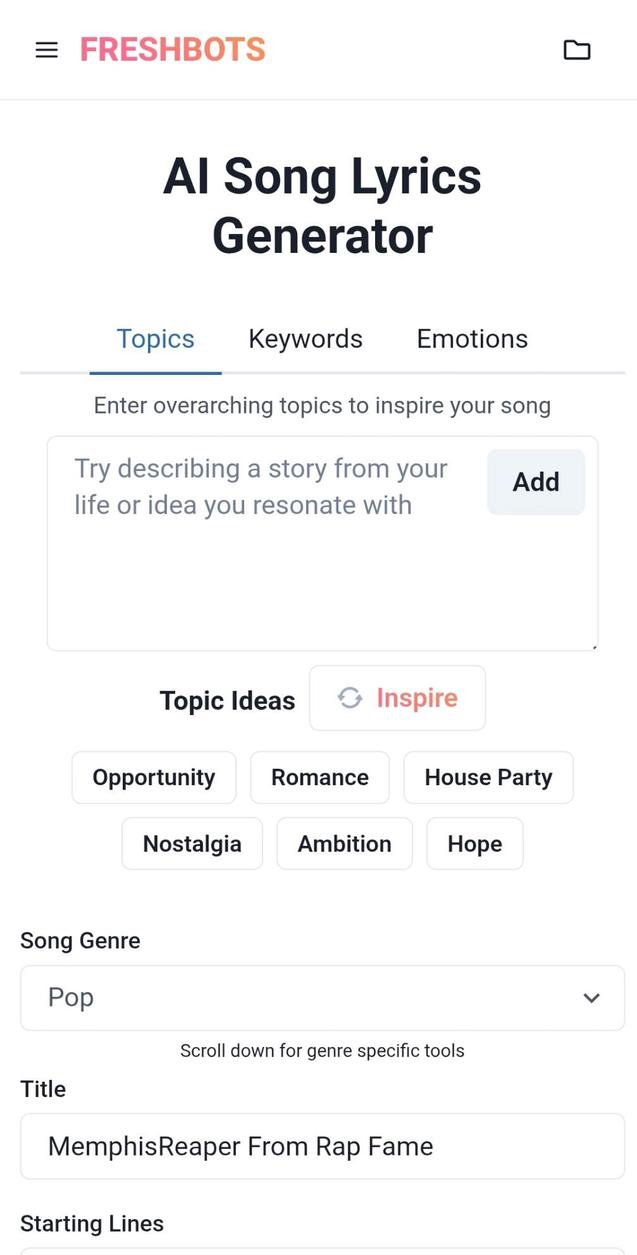Click Inspire to generate topic ideas

tap(397, 697)
